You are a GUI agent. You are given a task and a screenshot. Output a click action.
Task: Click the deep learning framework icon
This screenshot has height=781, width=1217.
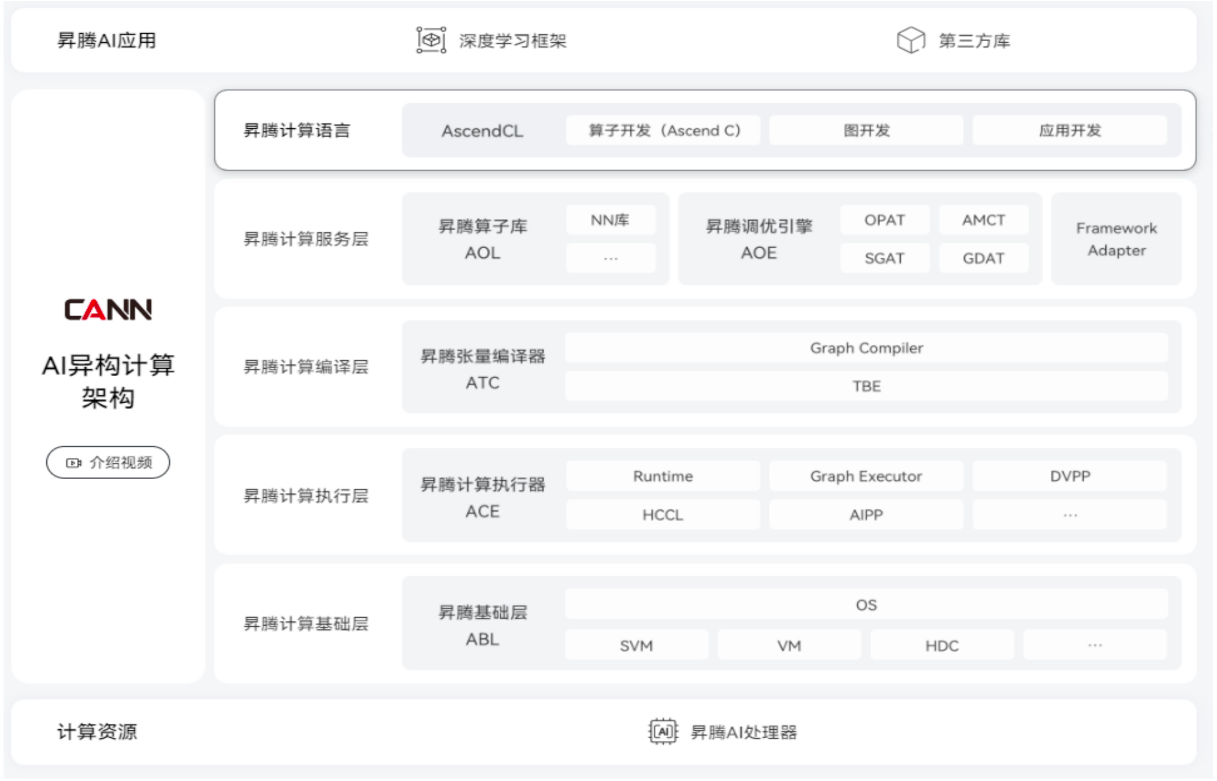[x=430, y=41]
